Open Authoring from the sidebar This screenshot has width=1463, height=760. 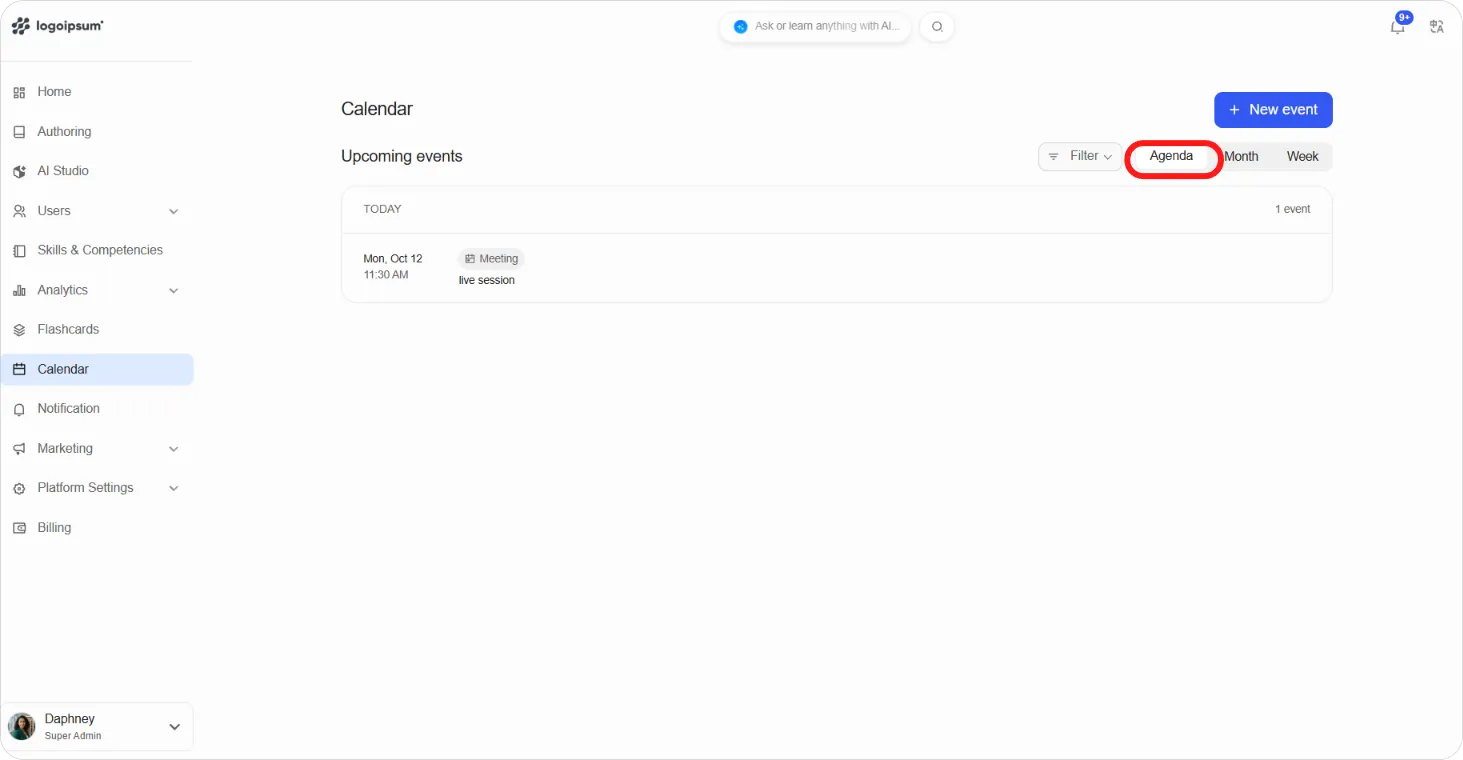[x=97, y=132]
